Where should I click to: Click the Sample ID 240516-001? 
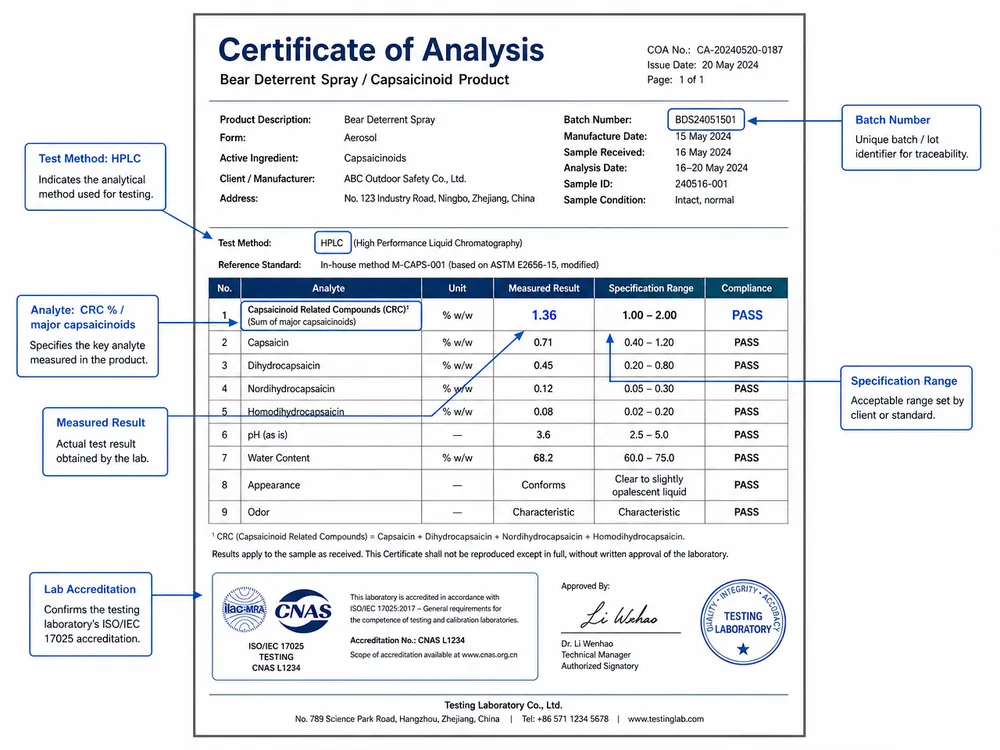(701, 184)
